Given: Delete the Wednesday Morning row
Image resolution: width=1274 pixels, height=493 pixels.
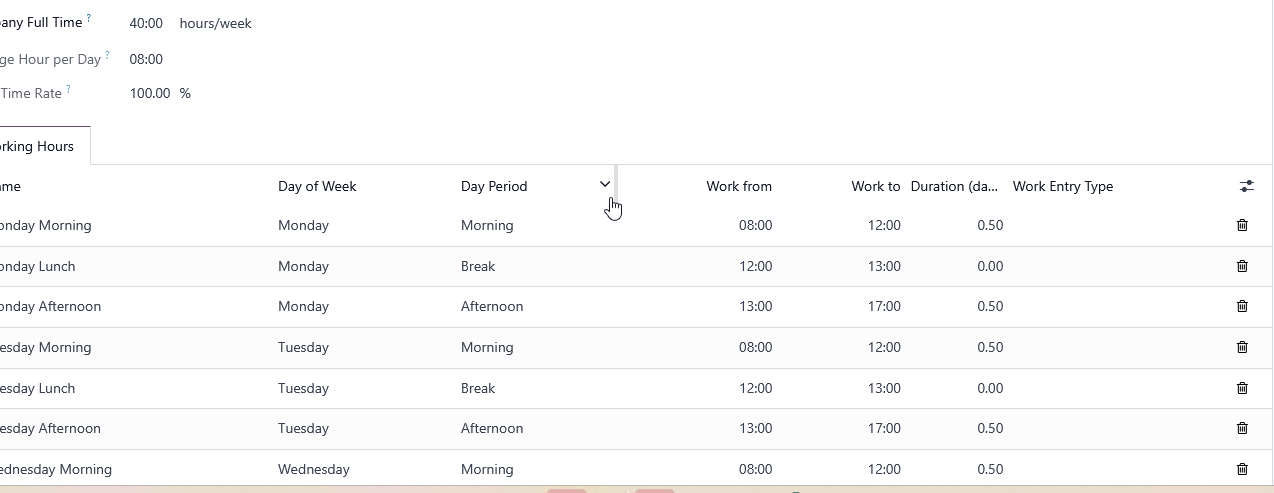Looking at the screenshot, I should [x=1242, y=469].
